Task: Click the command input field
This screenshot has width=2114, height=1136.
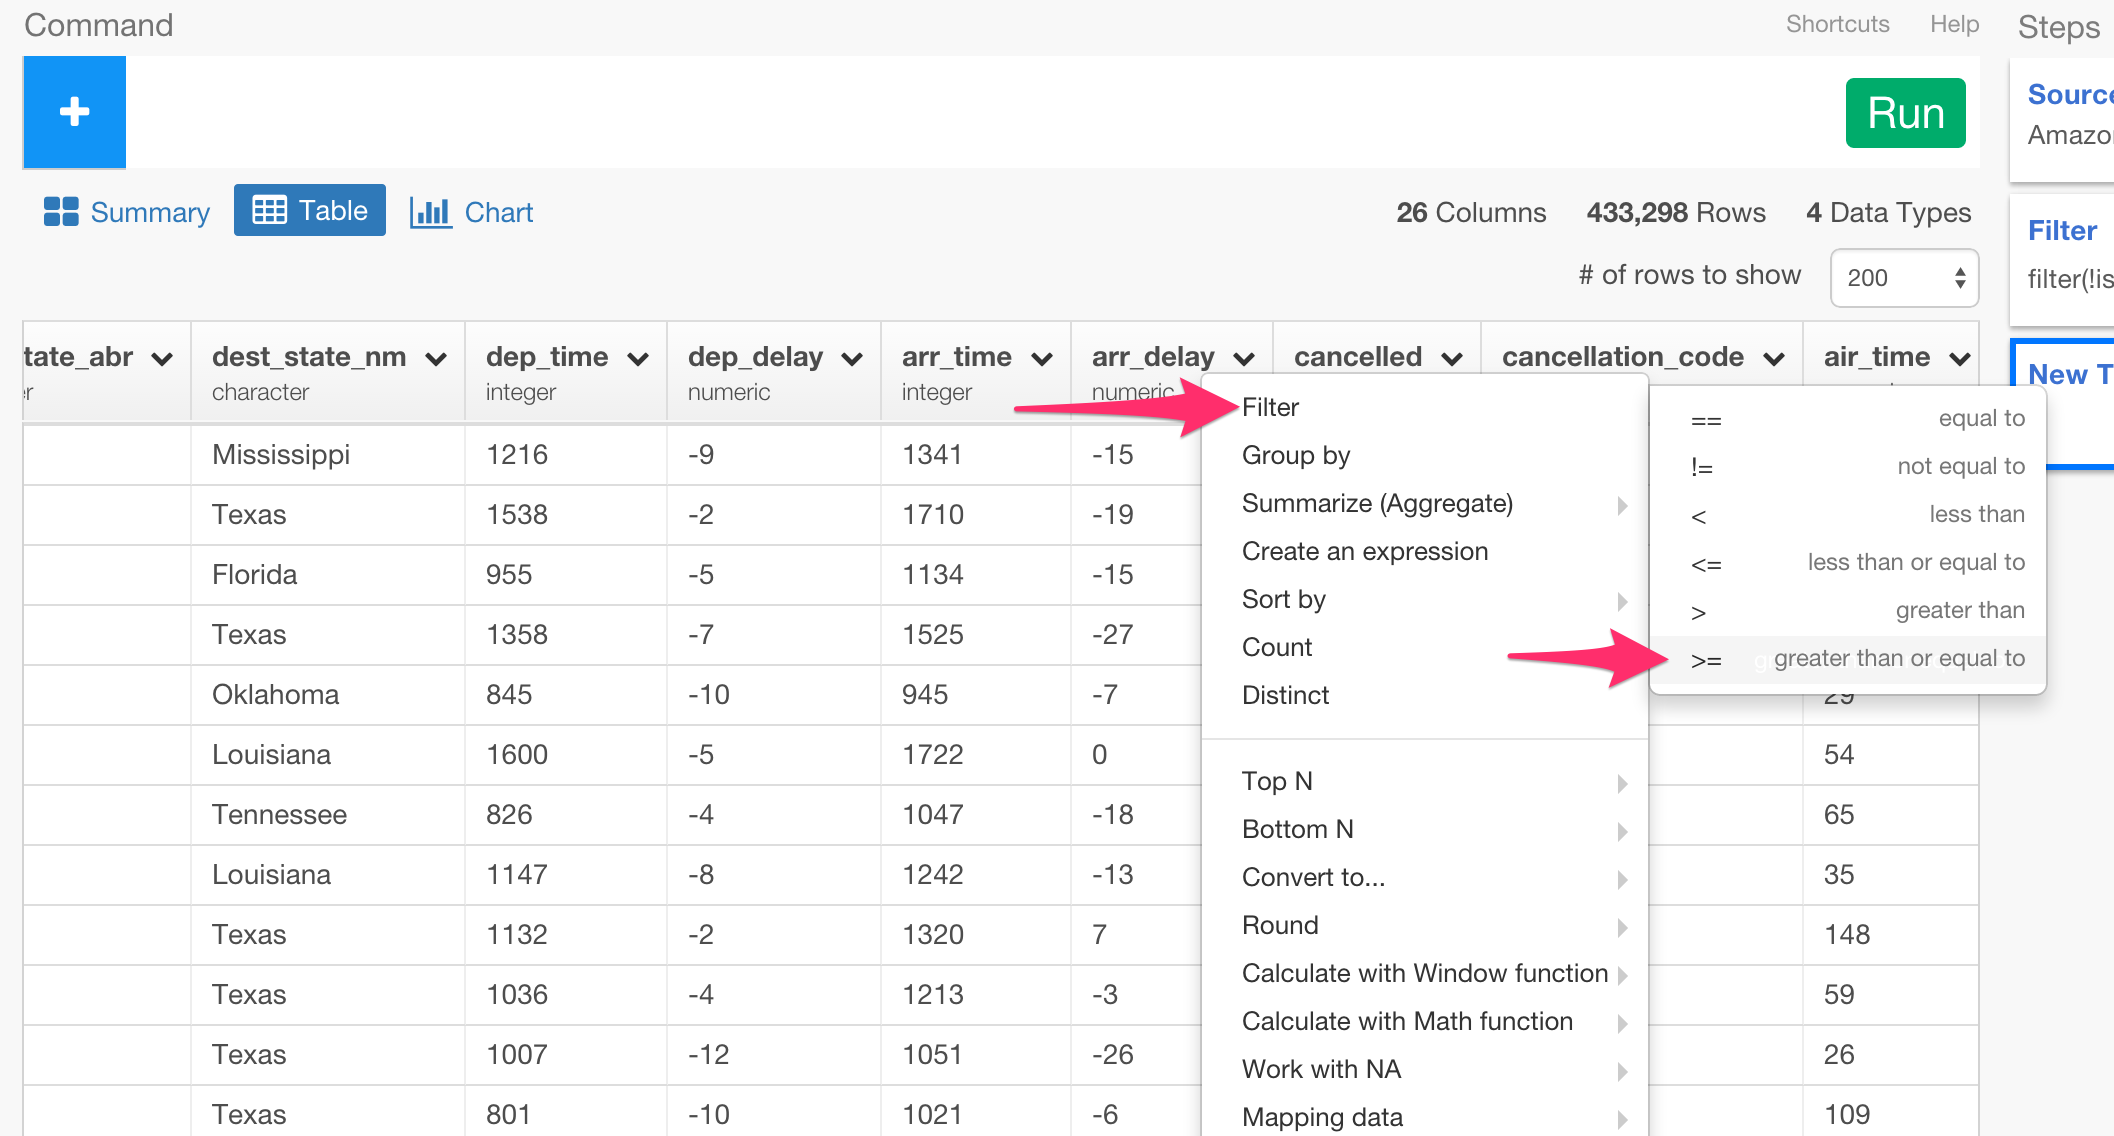Action: [x=980, y=112]
